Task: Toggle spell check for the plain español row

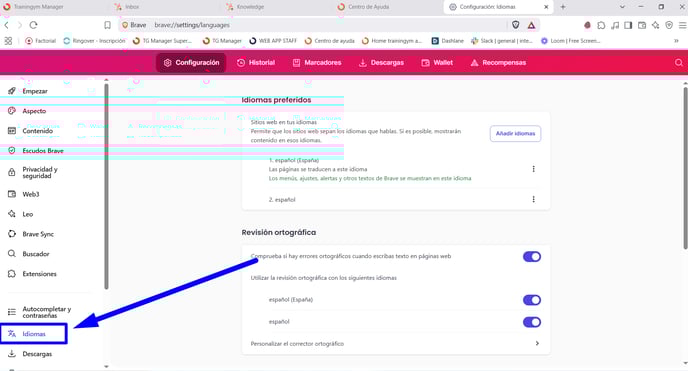Action: tap(532, 322)
